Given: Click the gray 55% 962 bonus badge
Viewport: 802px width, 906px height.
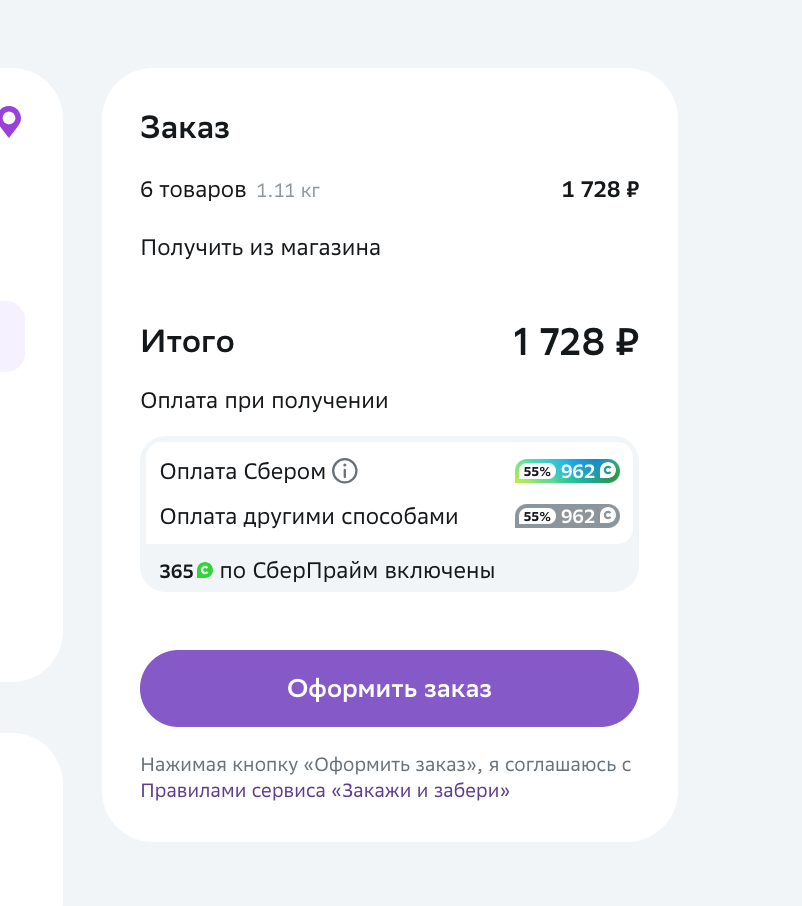Looking at the screenshot, I should pyautogui.click(x=567, y=516).
